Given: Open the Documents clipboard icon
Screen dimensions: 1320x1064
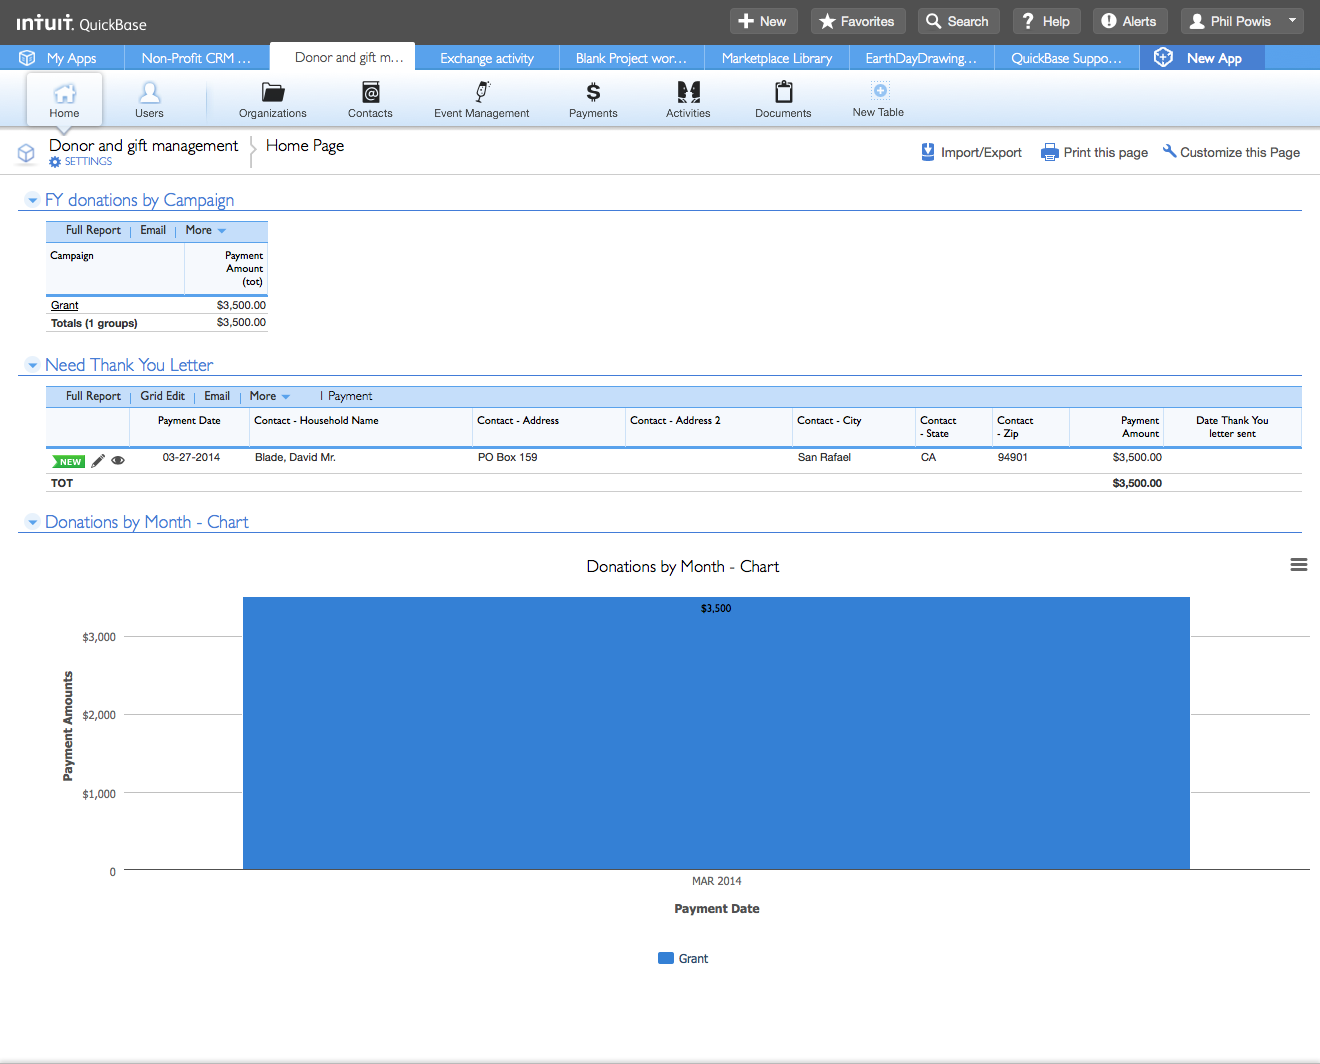Looking at the screenshot, I should (x=783, y=93).
